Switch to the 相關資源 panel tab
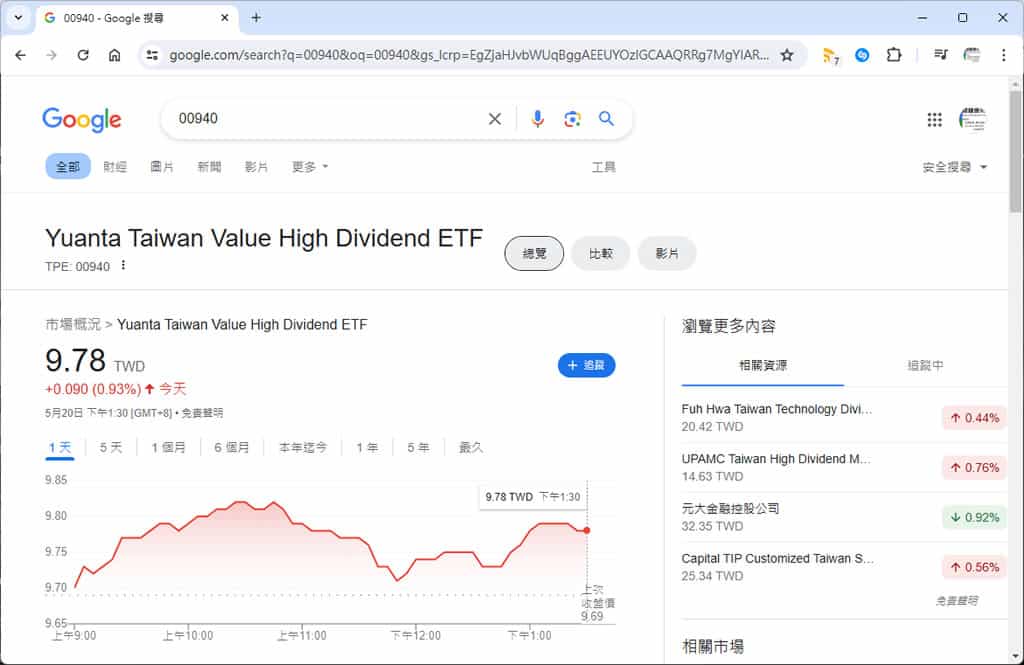The image size is (1024, 665). point(763,365)
